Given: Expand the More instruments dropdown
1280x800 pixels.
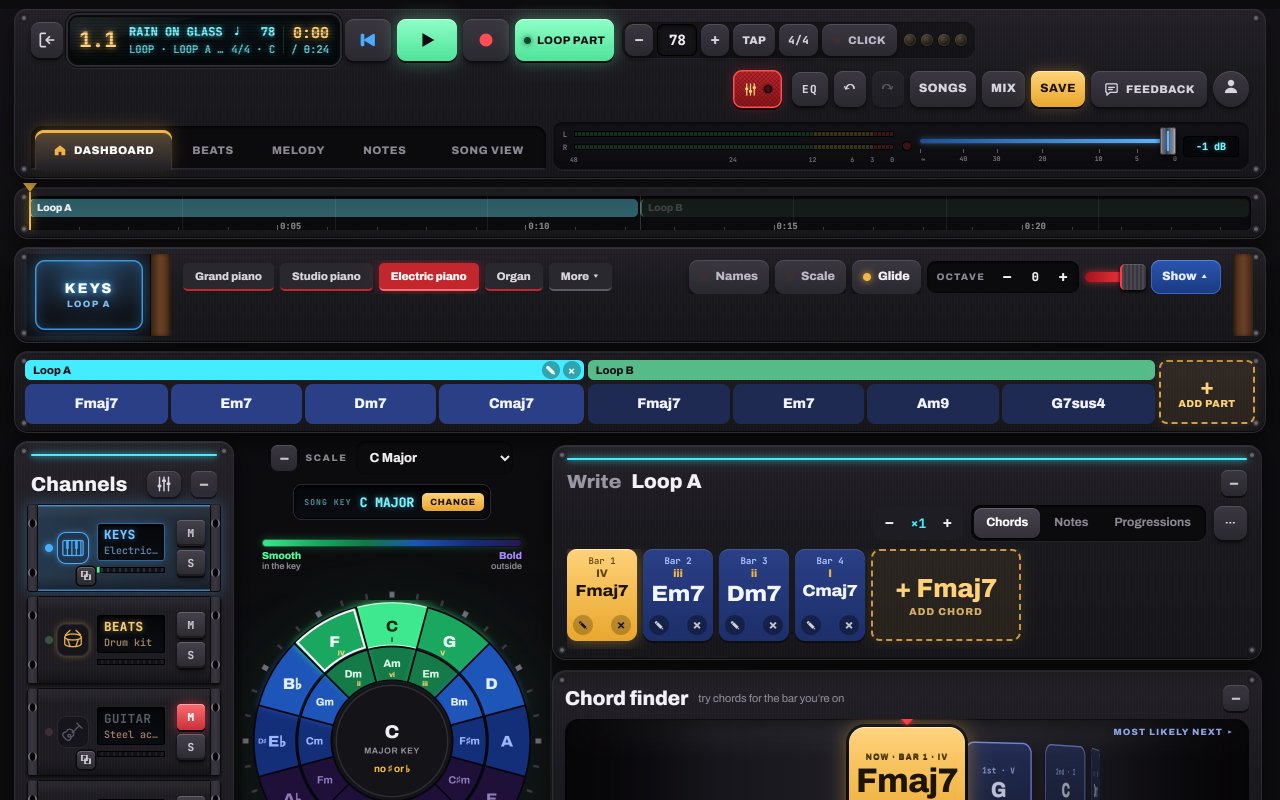Looking at the screenshot, I should [x=580, y=276].
